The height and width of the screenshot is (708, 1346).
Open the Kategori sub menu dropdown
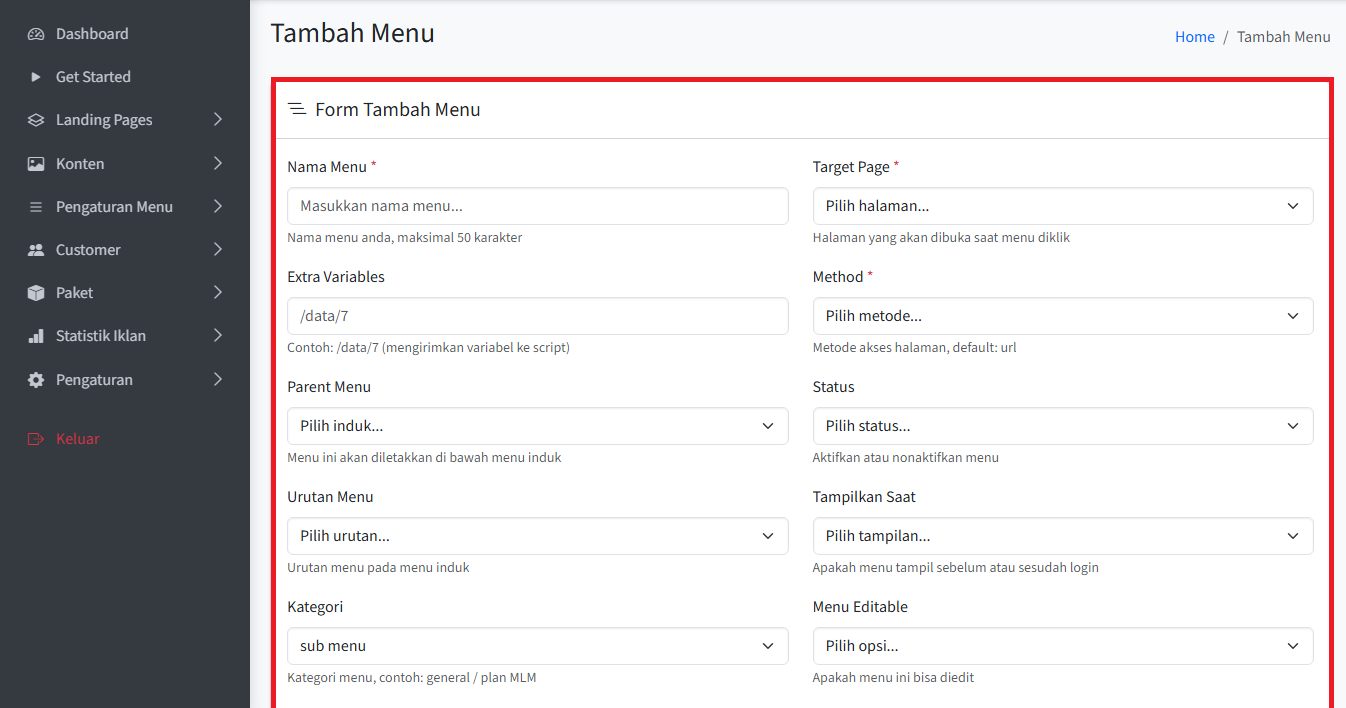point(537,646)
